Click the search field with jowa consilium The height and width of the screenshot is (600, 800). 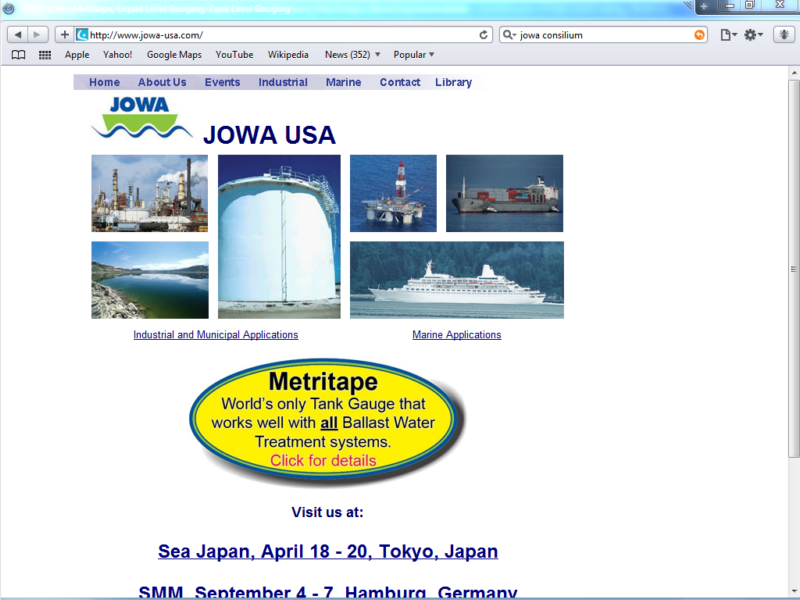coord(605,35)
